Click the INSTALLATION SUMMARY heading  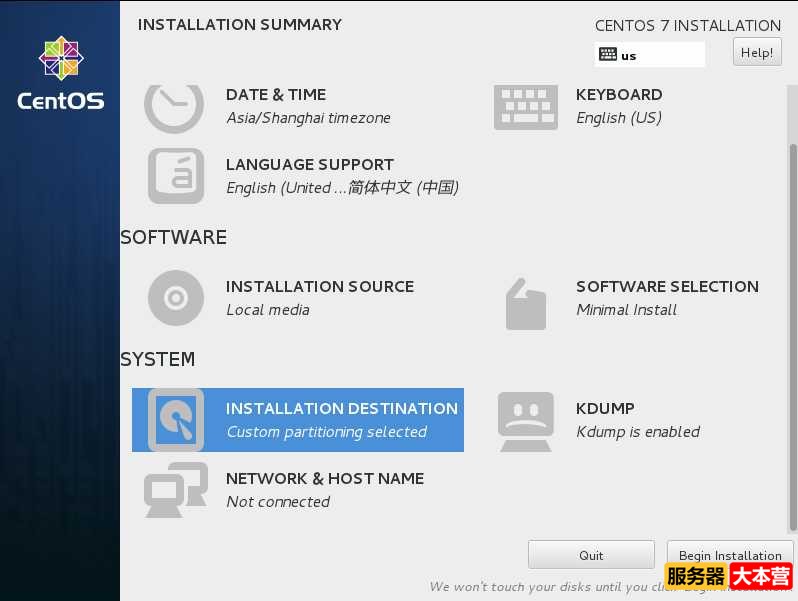pyautogui.click(x=240, y=24)
